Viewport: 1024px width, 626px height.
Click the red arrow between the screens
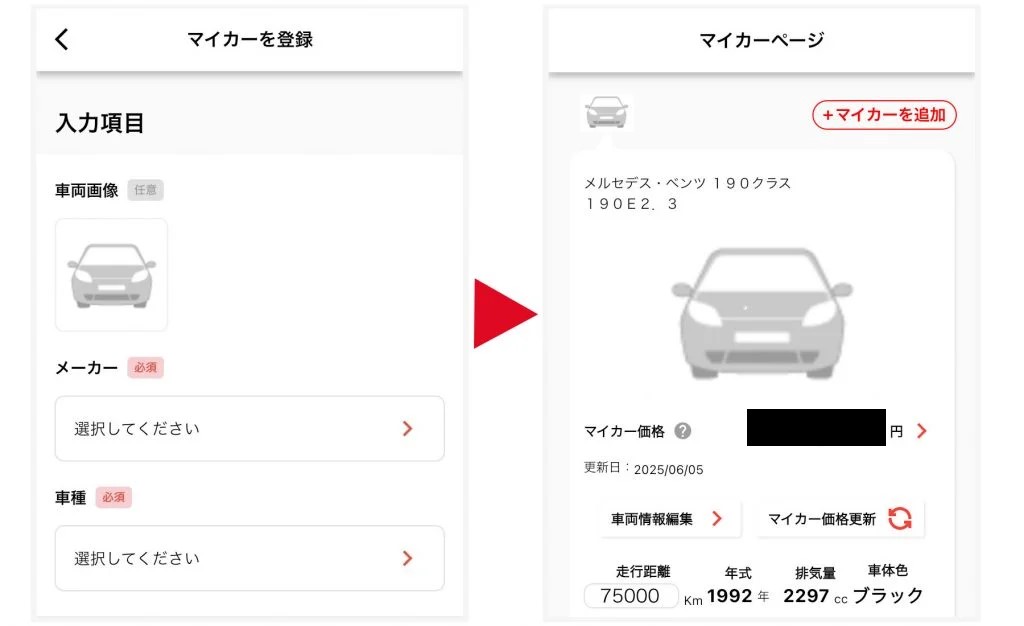tap(505, 313)
